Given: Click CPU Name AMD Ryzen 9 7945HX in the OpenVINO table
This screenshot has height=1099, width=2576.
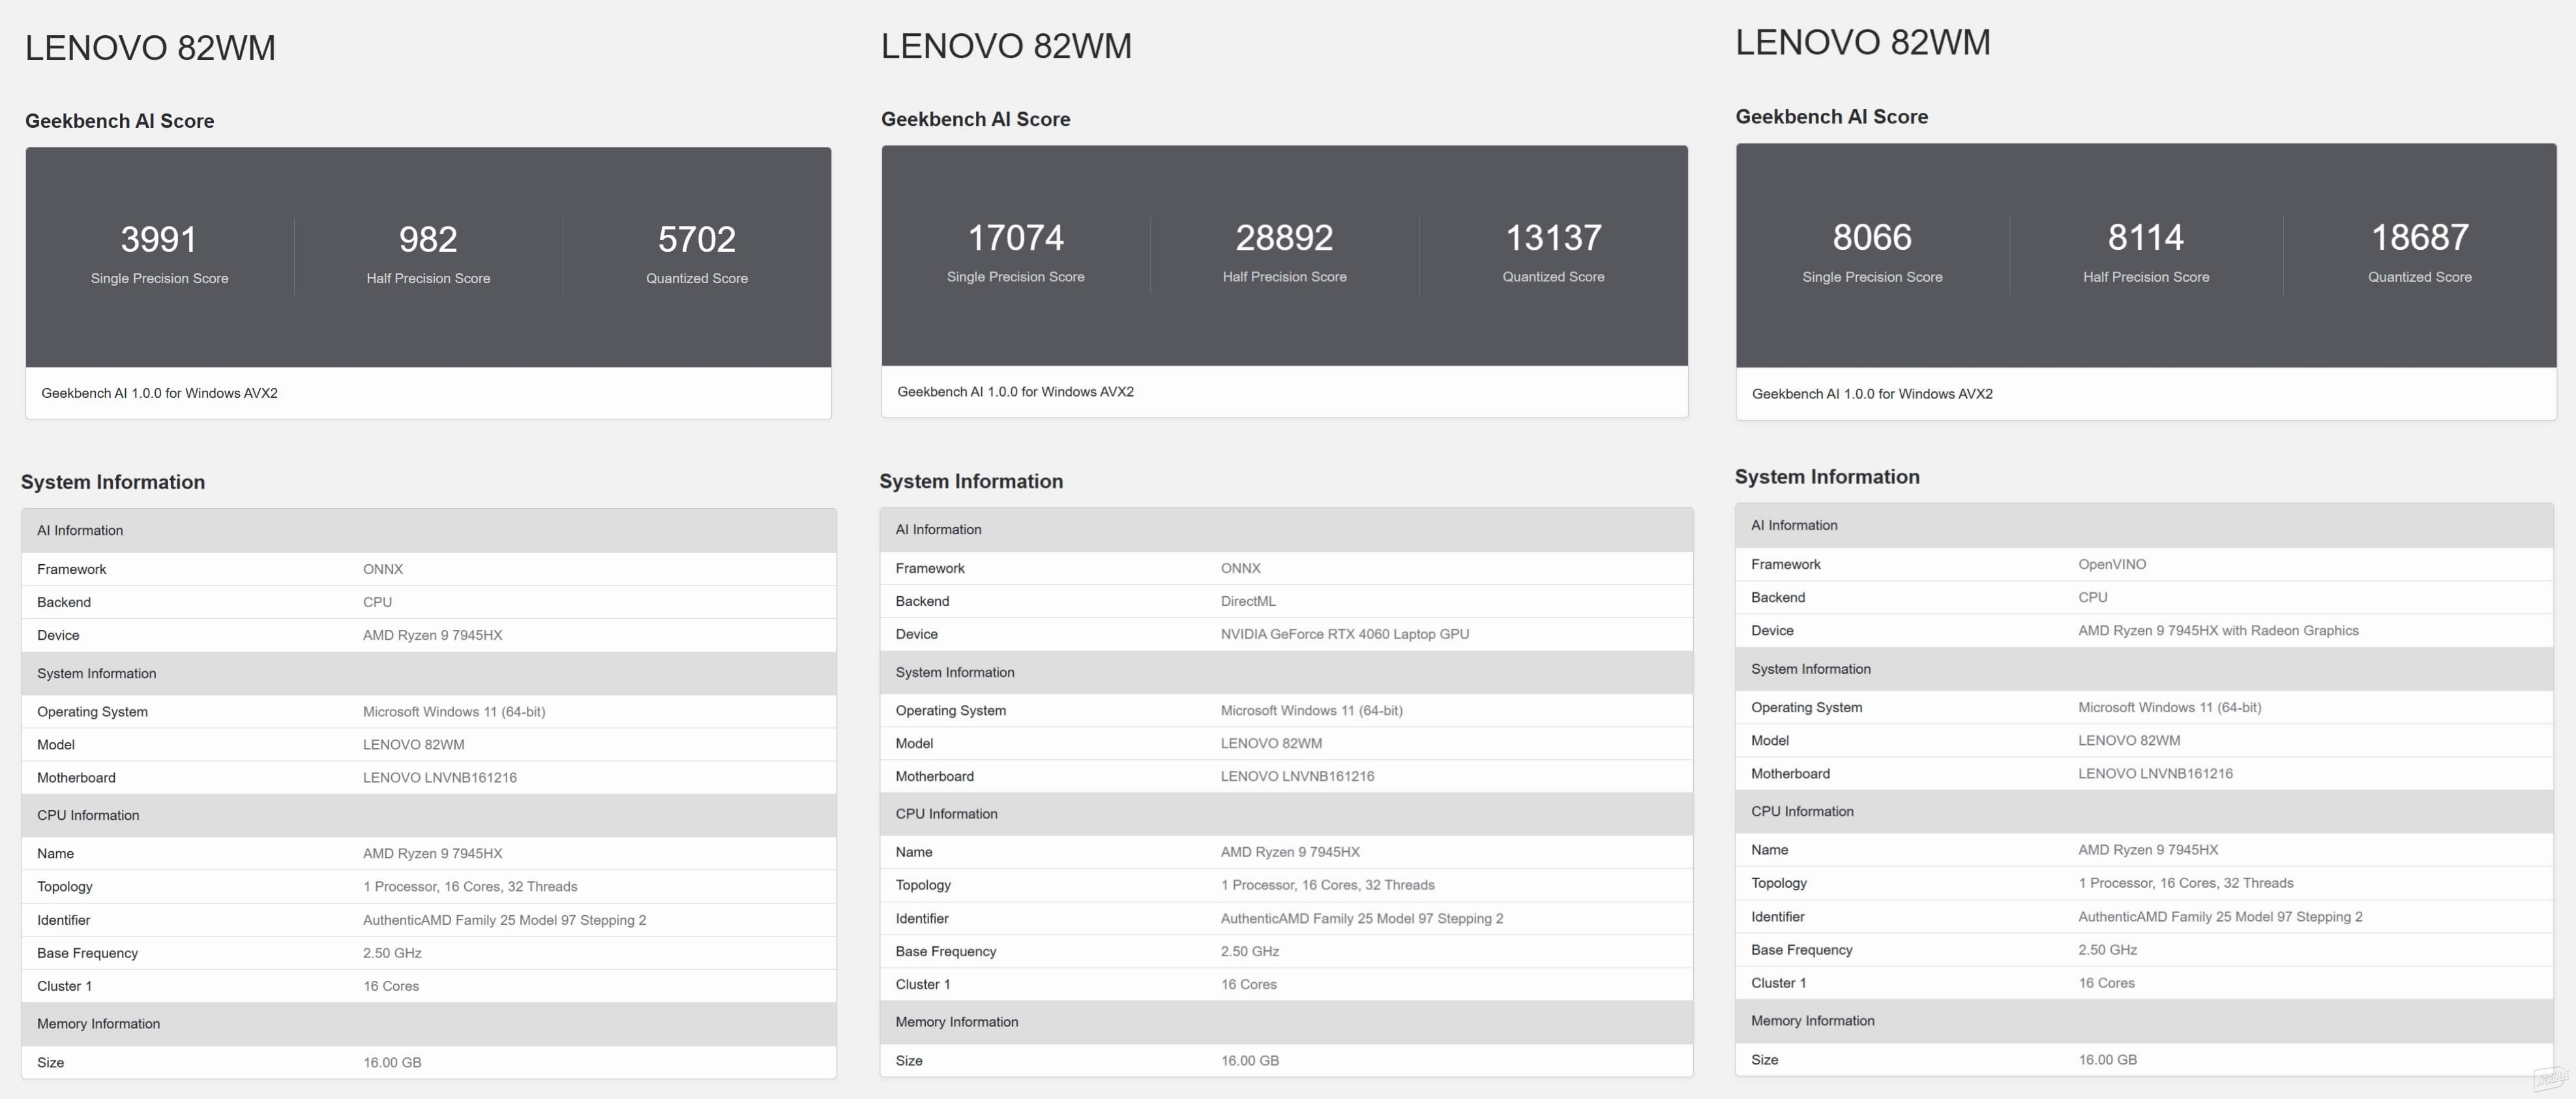Looking at the screenshot, I should tap(2148, 850).
